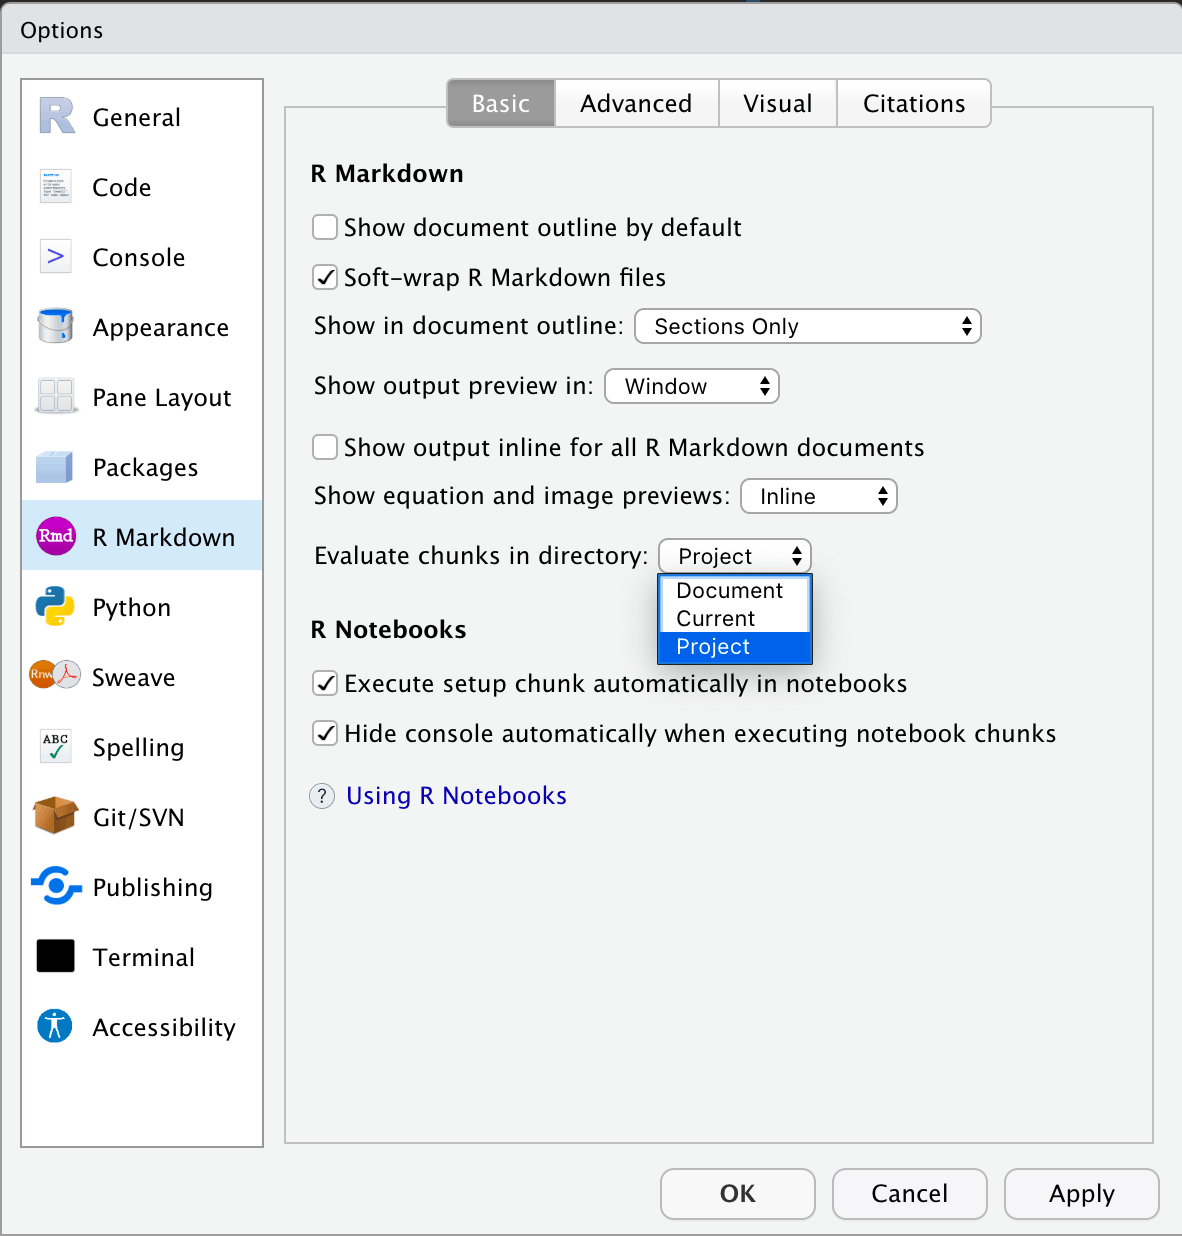The image size is (1182, 1236).
Task: Select the Pane Layout label
Action: (162, 398)
